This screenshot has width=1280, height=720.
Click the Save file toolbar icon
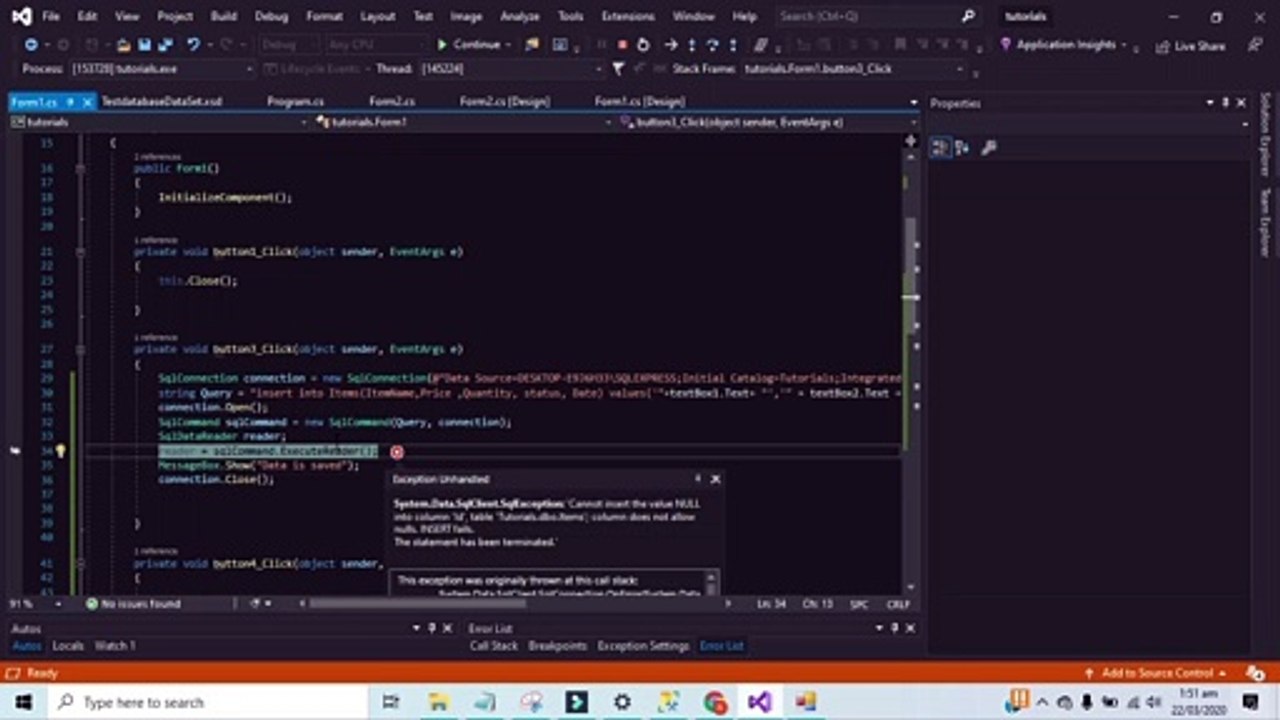(x=144, y=45)
